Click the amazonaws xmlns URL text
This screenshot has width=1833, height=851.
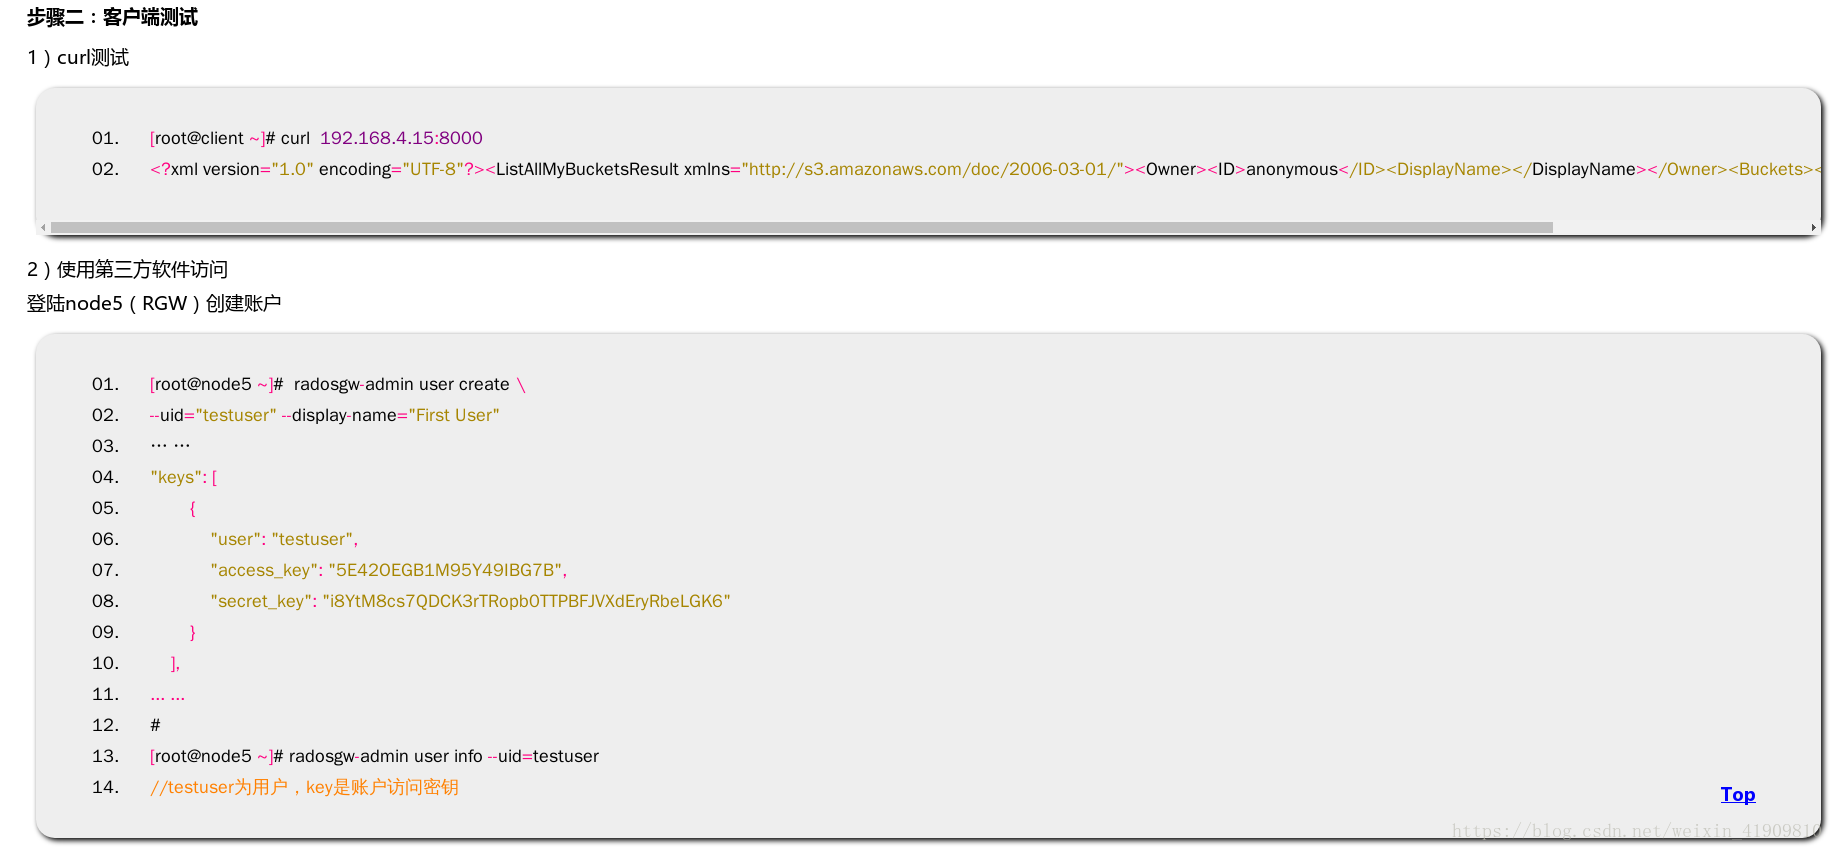pyautogui.click(x=935, y=169)
